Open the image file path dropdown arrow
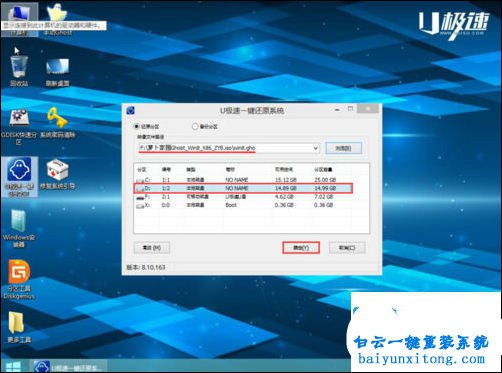 [x=315, y=148]
